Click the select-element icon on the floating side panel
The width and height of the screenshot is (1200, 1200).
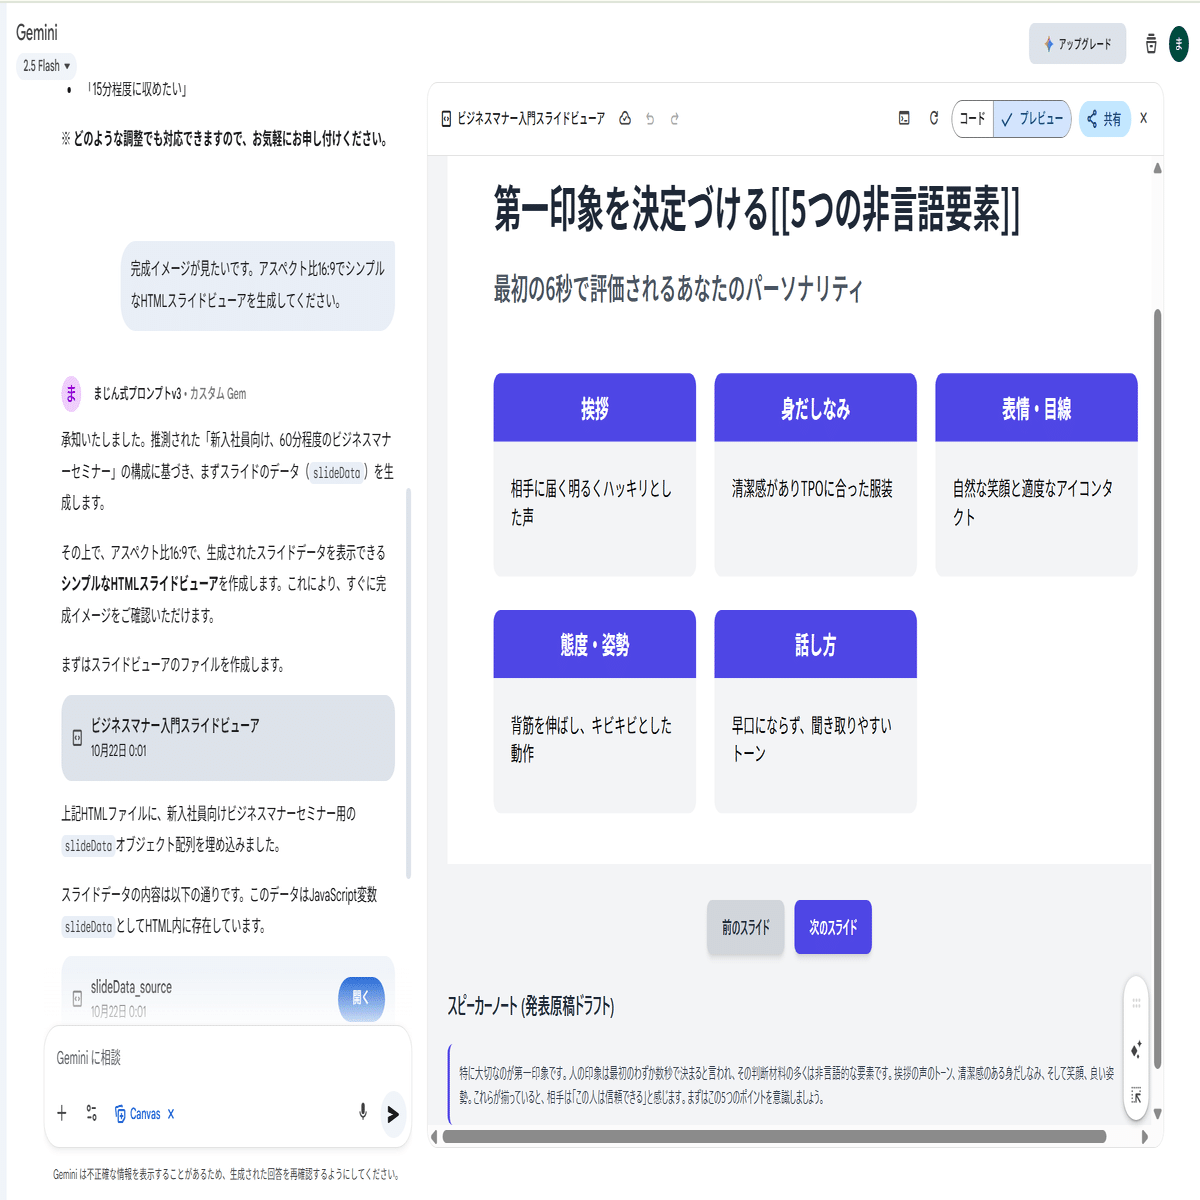pyautogui.click(x=1137, y=1096)
